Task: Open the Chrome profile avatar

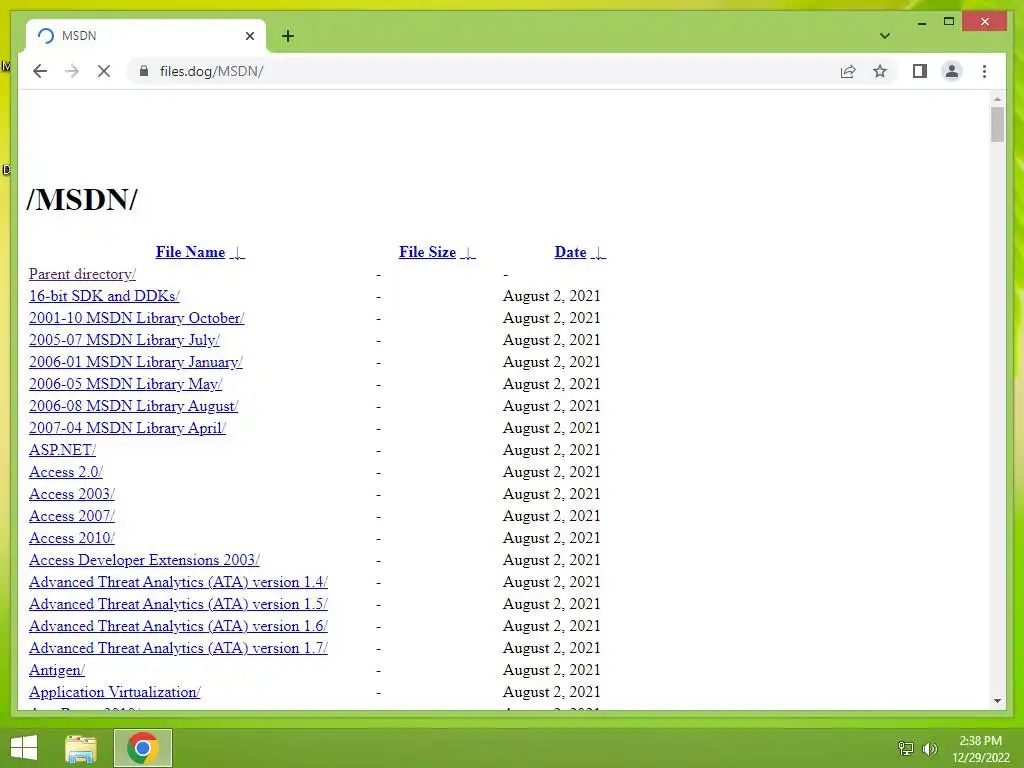Action: [x=952, y=71]
